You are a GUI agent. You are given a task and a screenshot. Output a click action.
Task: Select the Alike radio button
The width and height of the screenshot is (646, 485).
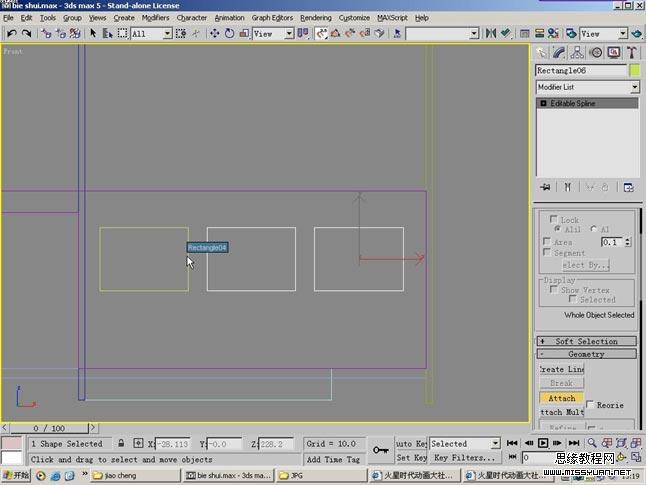coord(558,228)
